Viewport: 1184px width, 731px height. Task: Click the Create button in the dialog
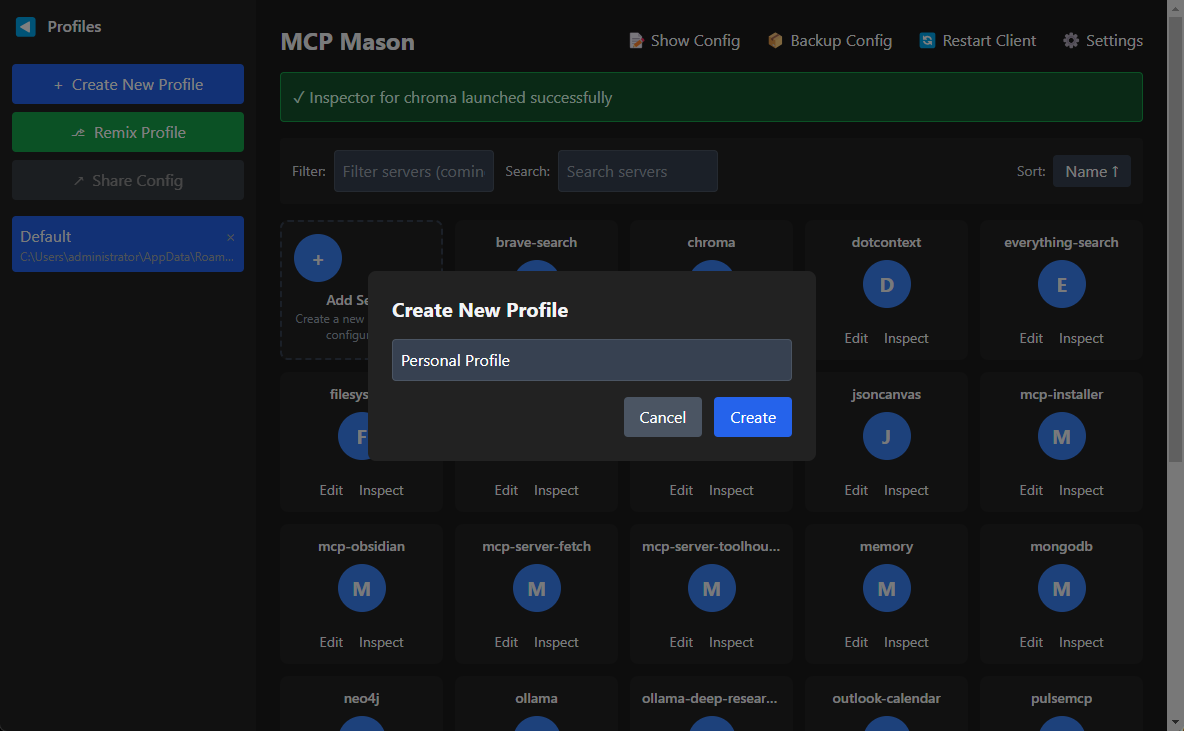(x=752, y=417)
